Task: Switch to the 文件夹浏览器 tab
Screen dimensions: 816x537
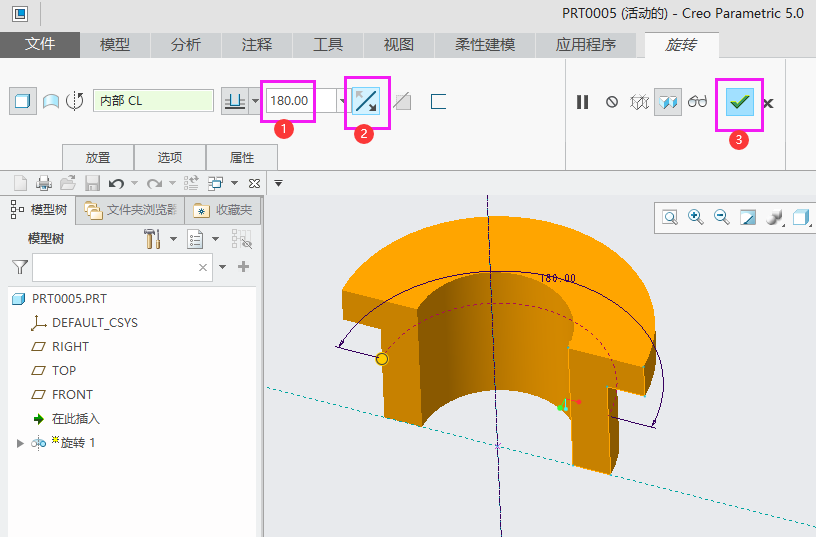Action: tap(131, 210)
